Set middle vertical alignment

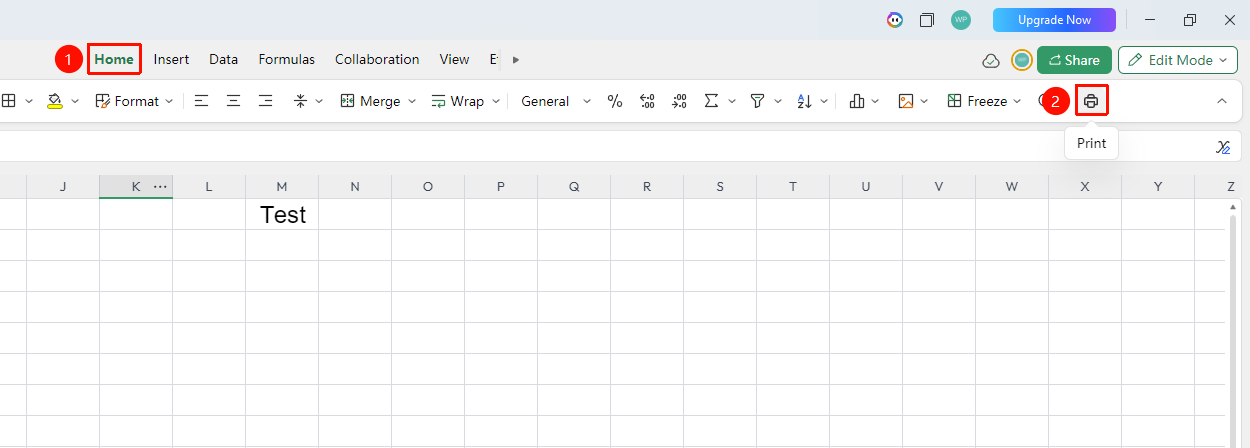[x=300, y=101]
